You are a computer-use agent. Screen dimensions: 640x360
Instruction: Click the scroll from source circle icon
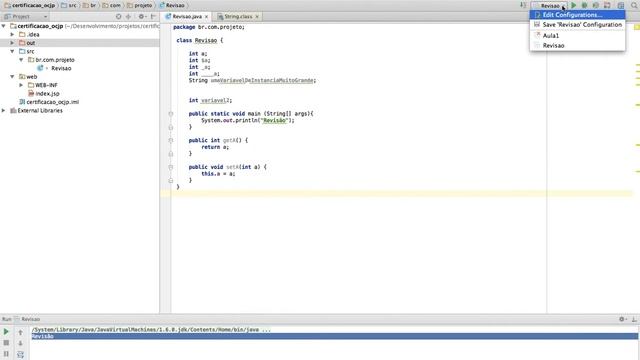click(x=118, y=16)
